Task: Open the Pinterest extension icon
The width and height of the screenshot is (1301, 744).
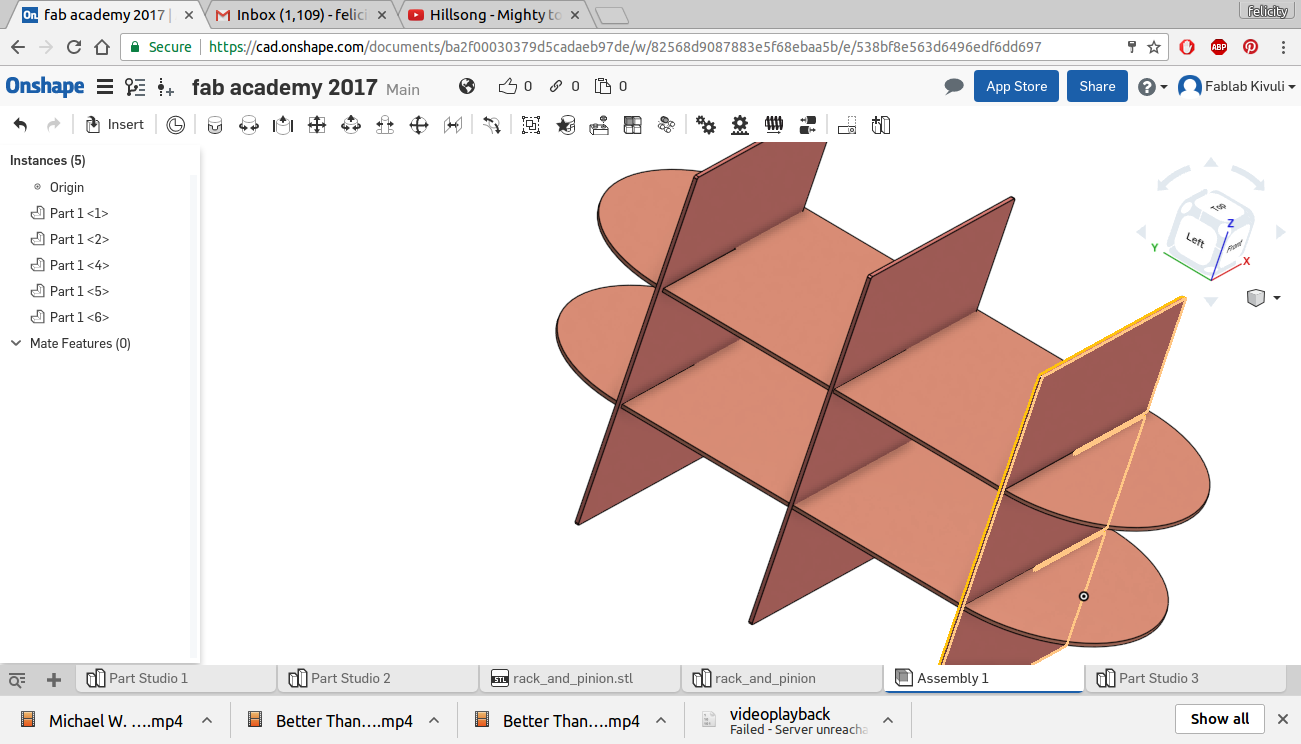Action: coord(1250,47)
